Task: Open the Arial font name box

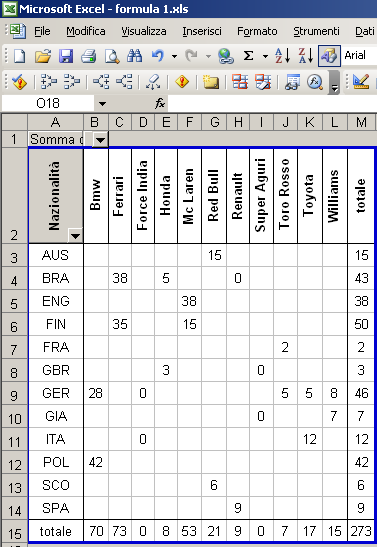Action: point(360,55)
